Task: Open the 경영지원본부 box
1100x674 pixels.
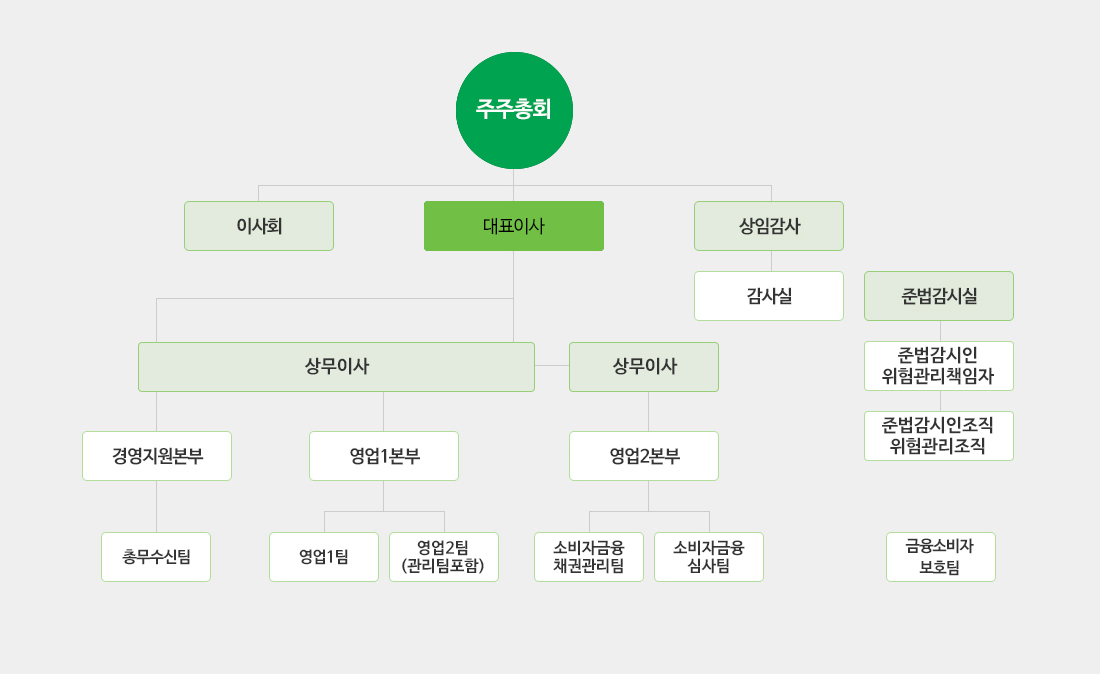Action: pyautogui.click(x=157, y=456)
